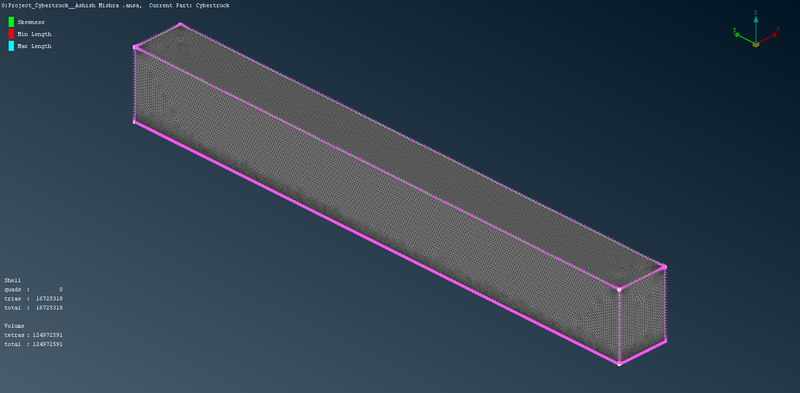This screenshot has height=393, width=800.
Task: Select the Skewness legend label
Action: pyautogui.click(x=31, y=22)
